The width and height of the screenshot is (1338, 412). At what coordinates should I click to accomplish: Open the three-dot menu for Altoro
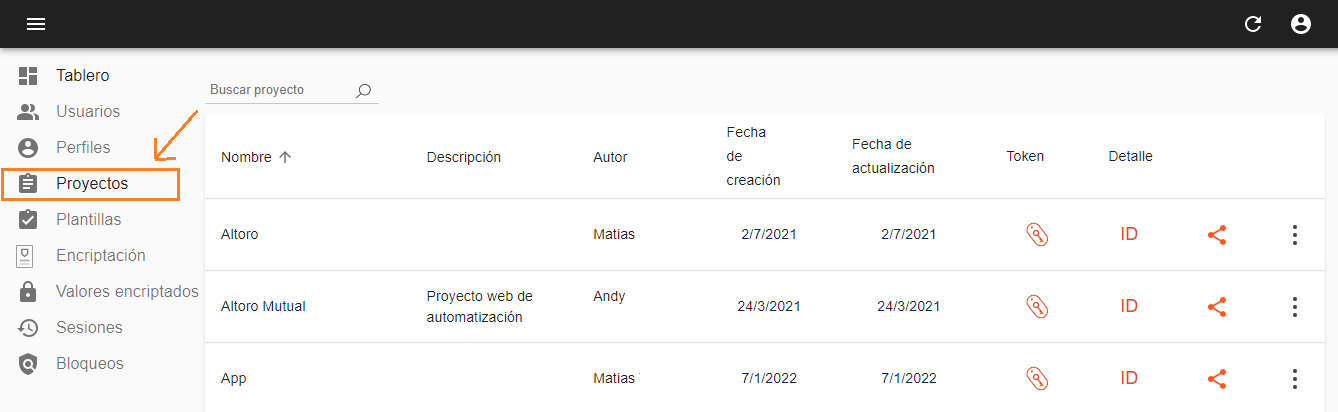click(1295, 235)
